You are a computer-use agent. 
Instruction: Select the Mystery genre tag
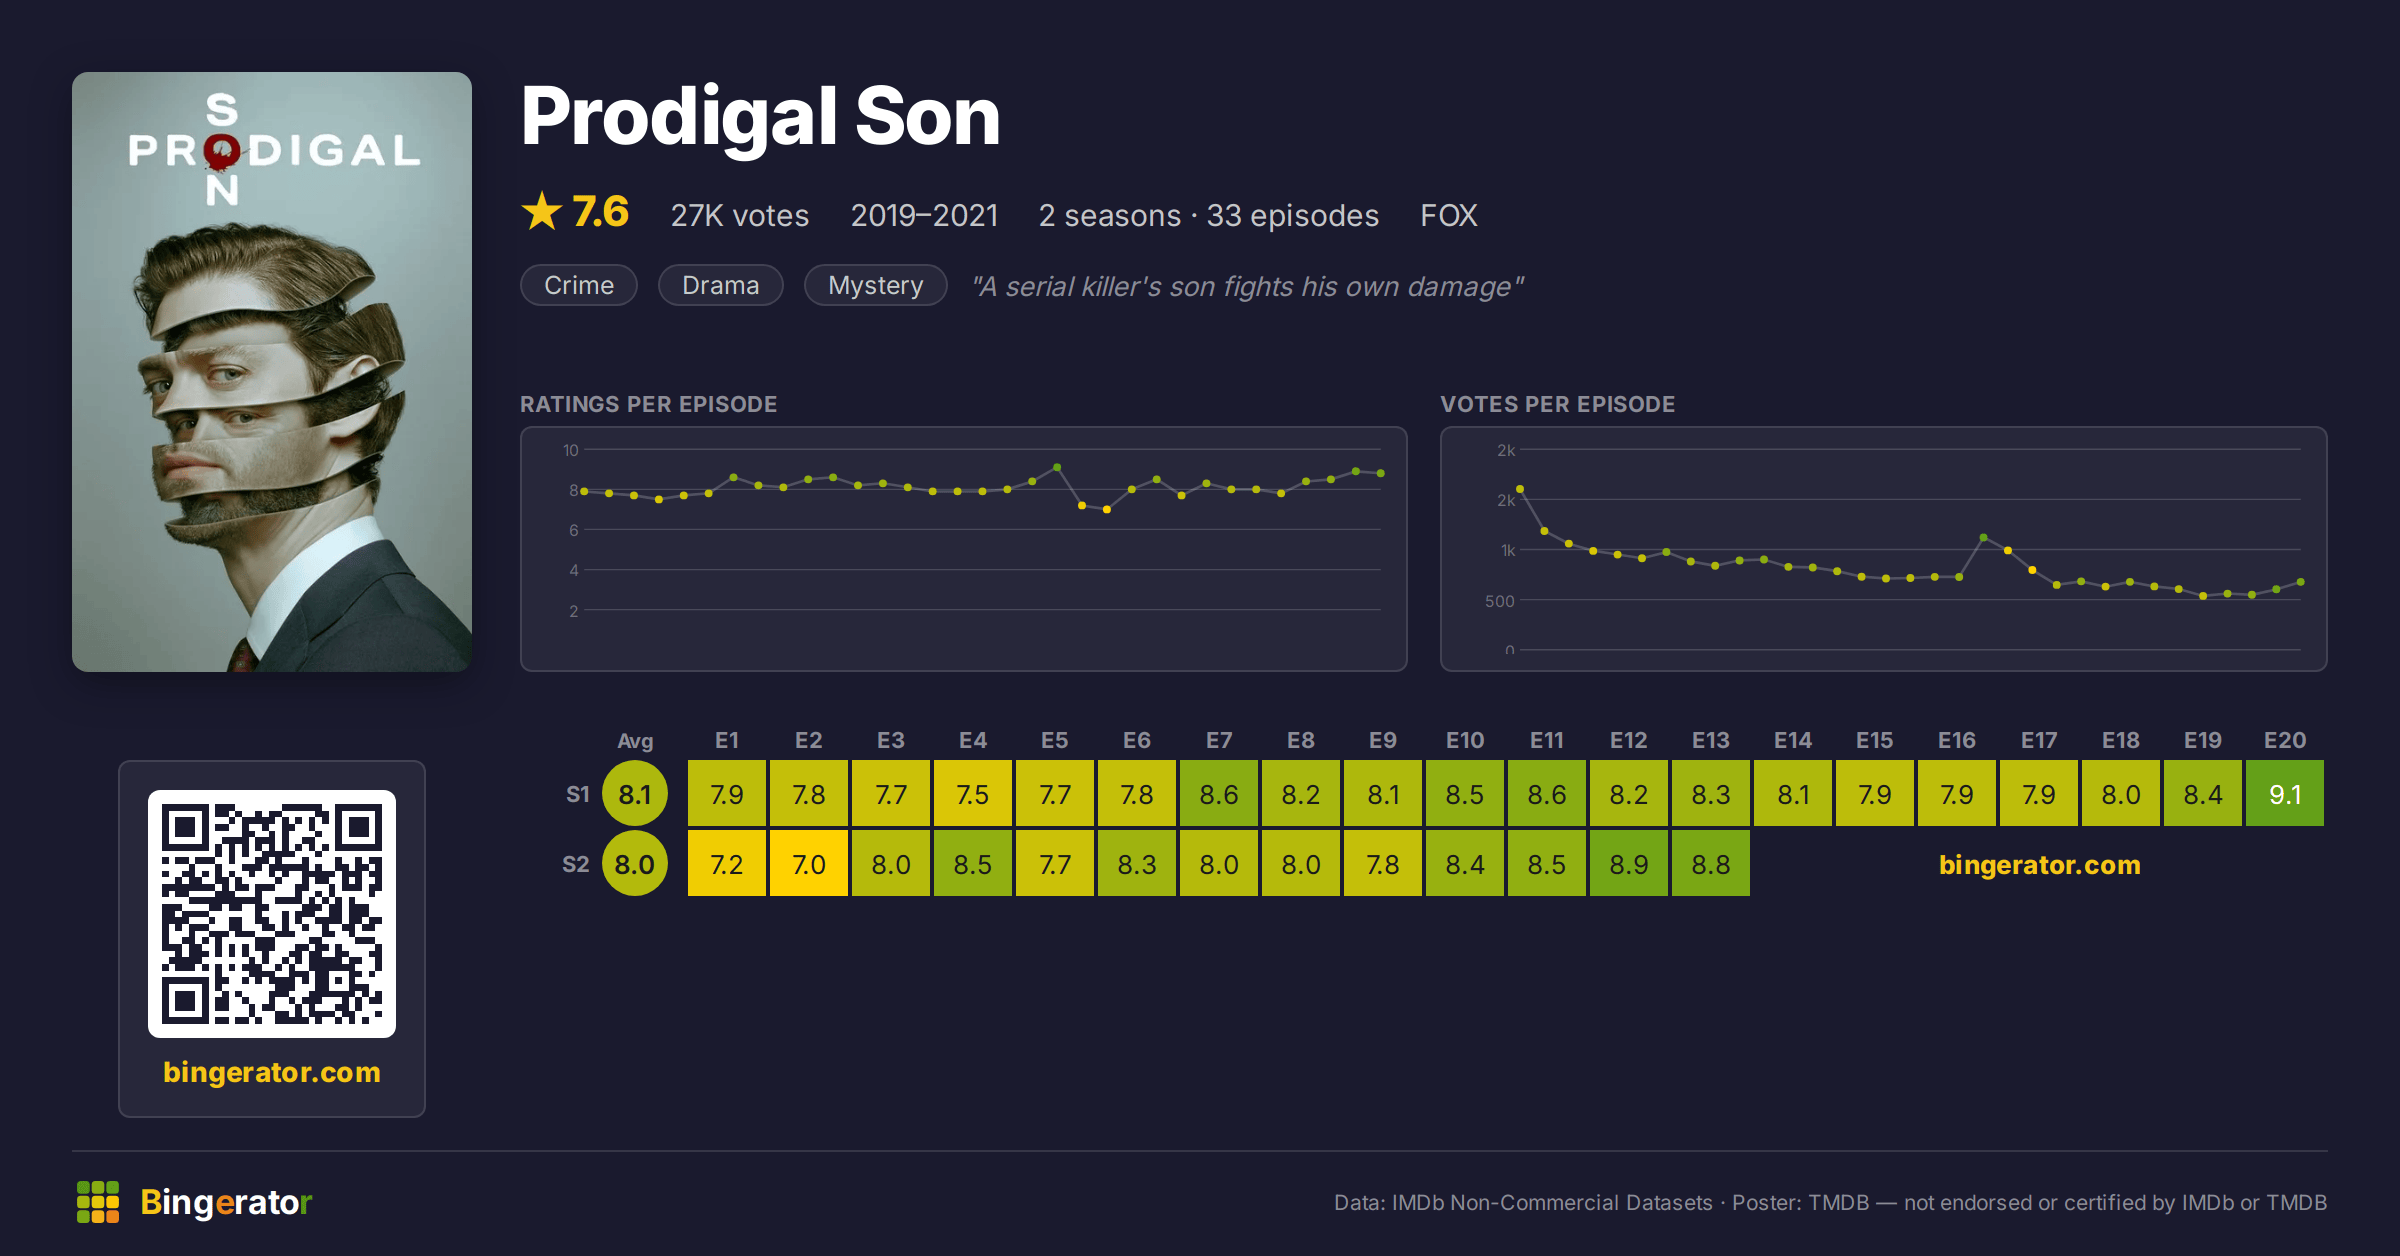876,285
